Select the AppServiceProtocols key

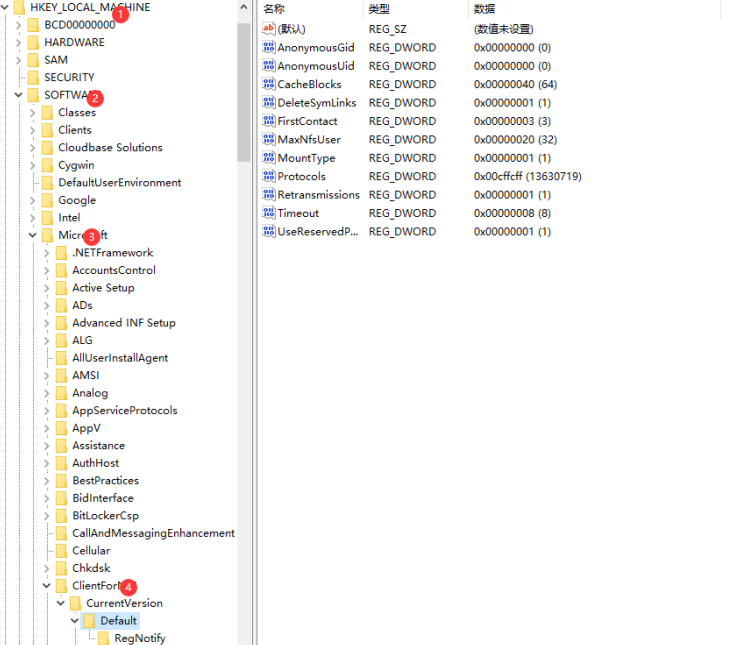point(125,411)
